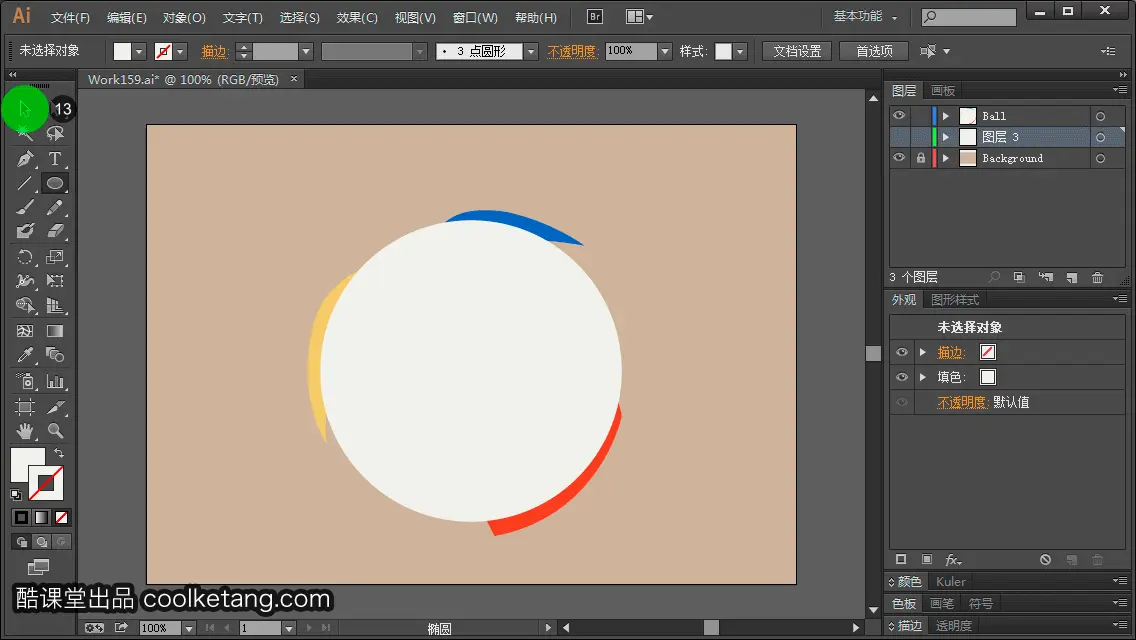Click the target circle for Ball layer

1100,116
